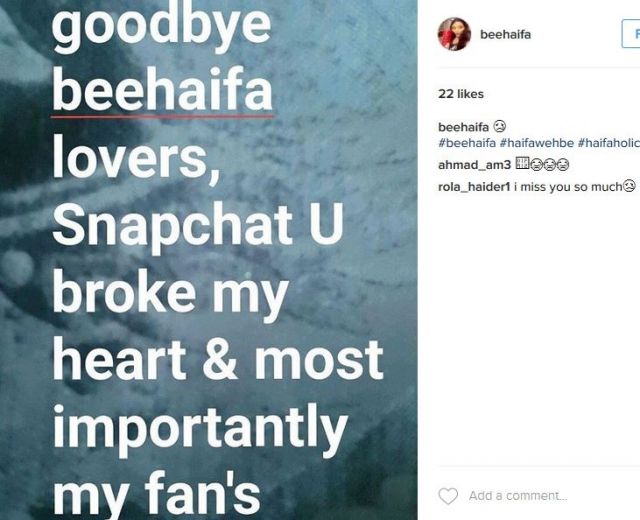This screenshot has height=520, width=640.
Task: Open the #haifawehbe hashtag
Action: 537,143
